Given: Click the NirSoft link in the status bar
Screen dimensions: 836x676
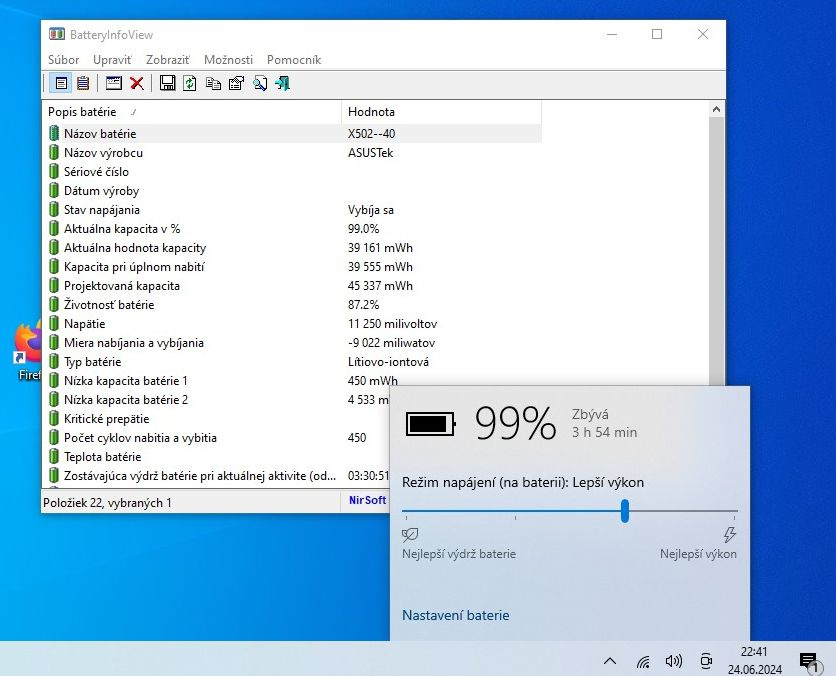Looking at the screenshot, I should coord(367,500).
